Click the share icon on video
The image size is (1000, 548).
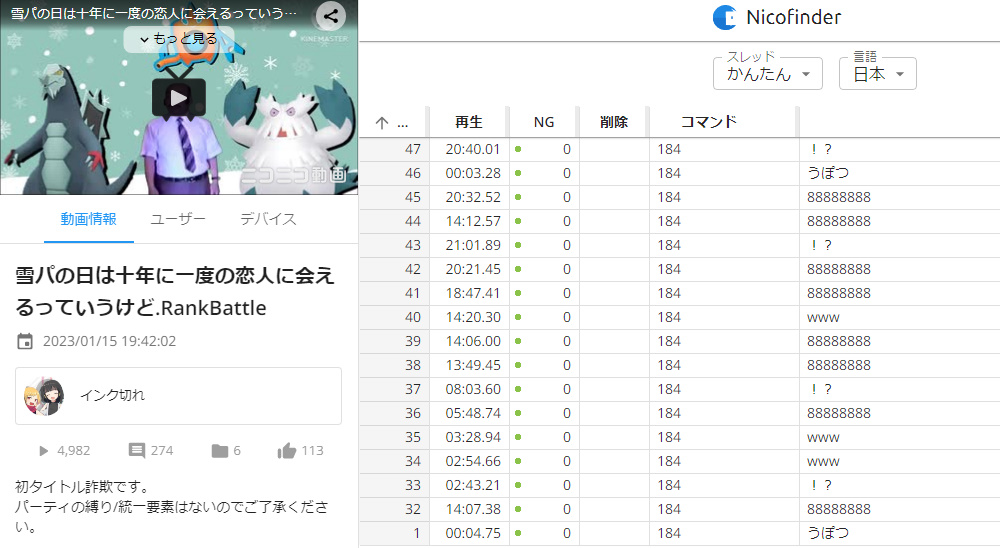(x=331, y=16)
